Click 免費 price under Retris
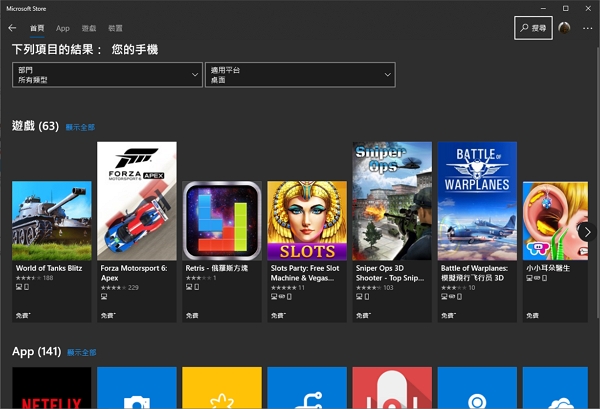The width and height of the screenshot is (600, 409). 192,316
